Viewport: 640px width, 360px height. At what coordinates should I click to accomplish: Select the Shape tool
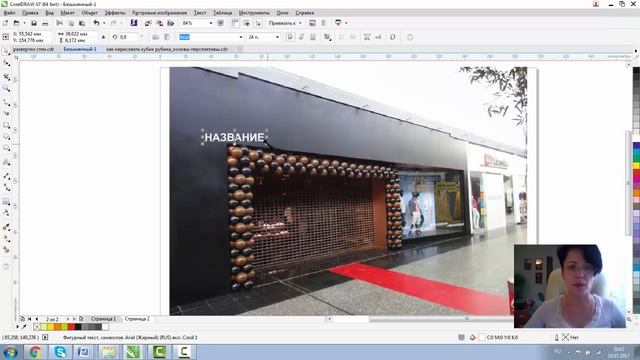coord(6,63)
